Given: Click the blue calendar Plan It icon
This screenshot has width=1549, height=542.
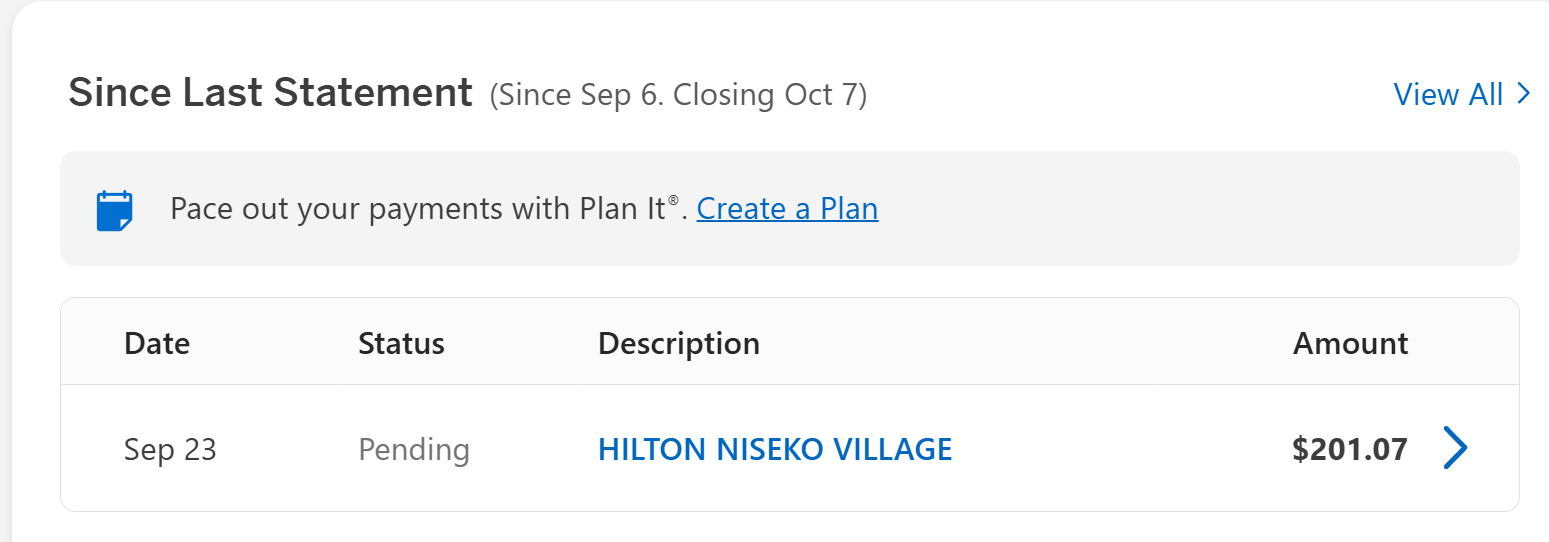Looking at the screenshot, I should coord(114,210).
